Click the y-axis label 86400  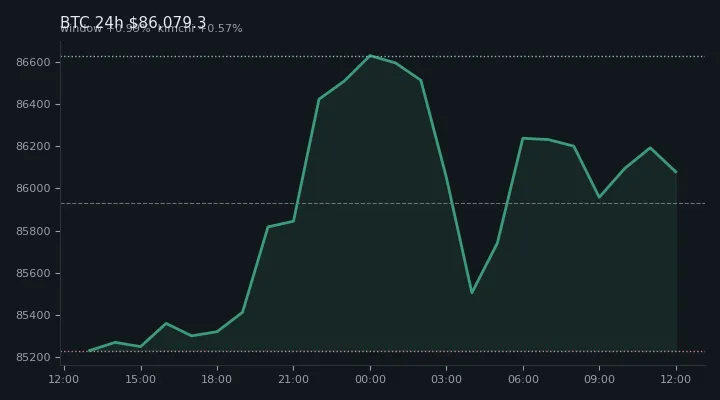33,105
